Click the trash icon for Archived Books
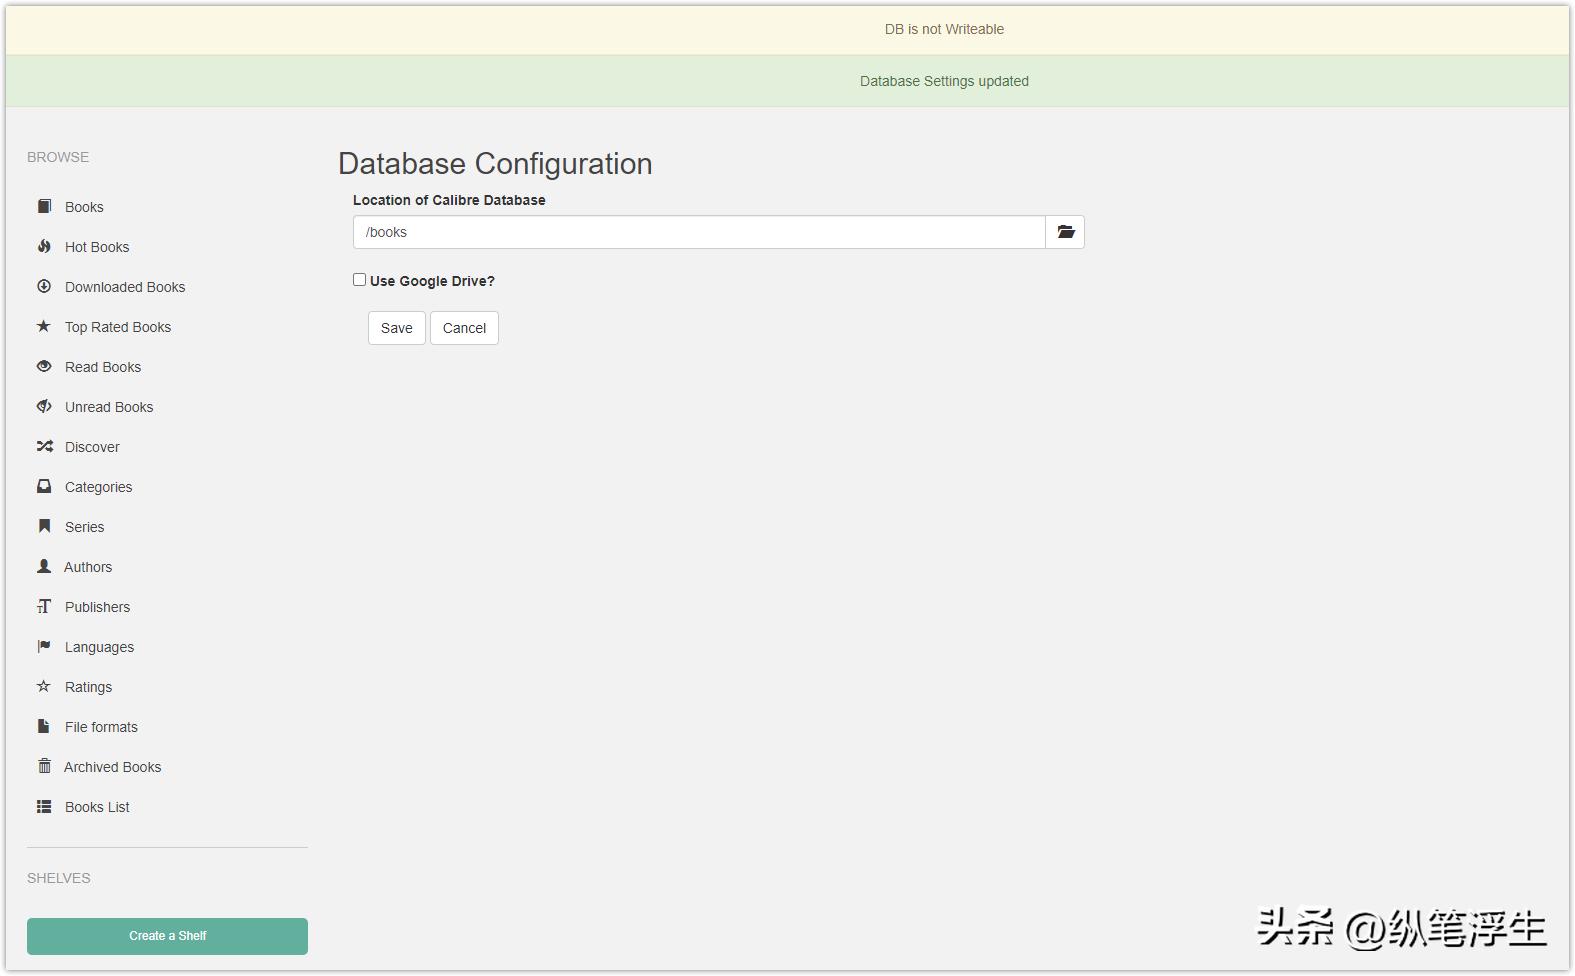1575x976 pixels. (44, 766)
